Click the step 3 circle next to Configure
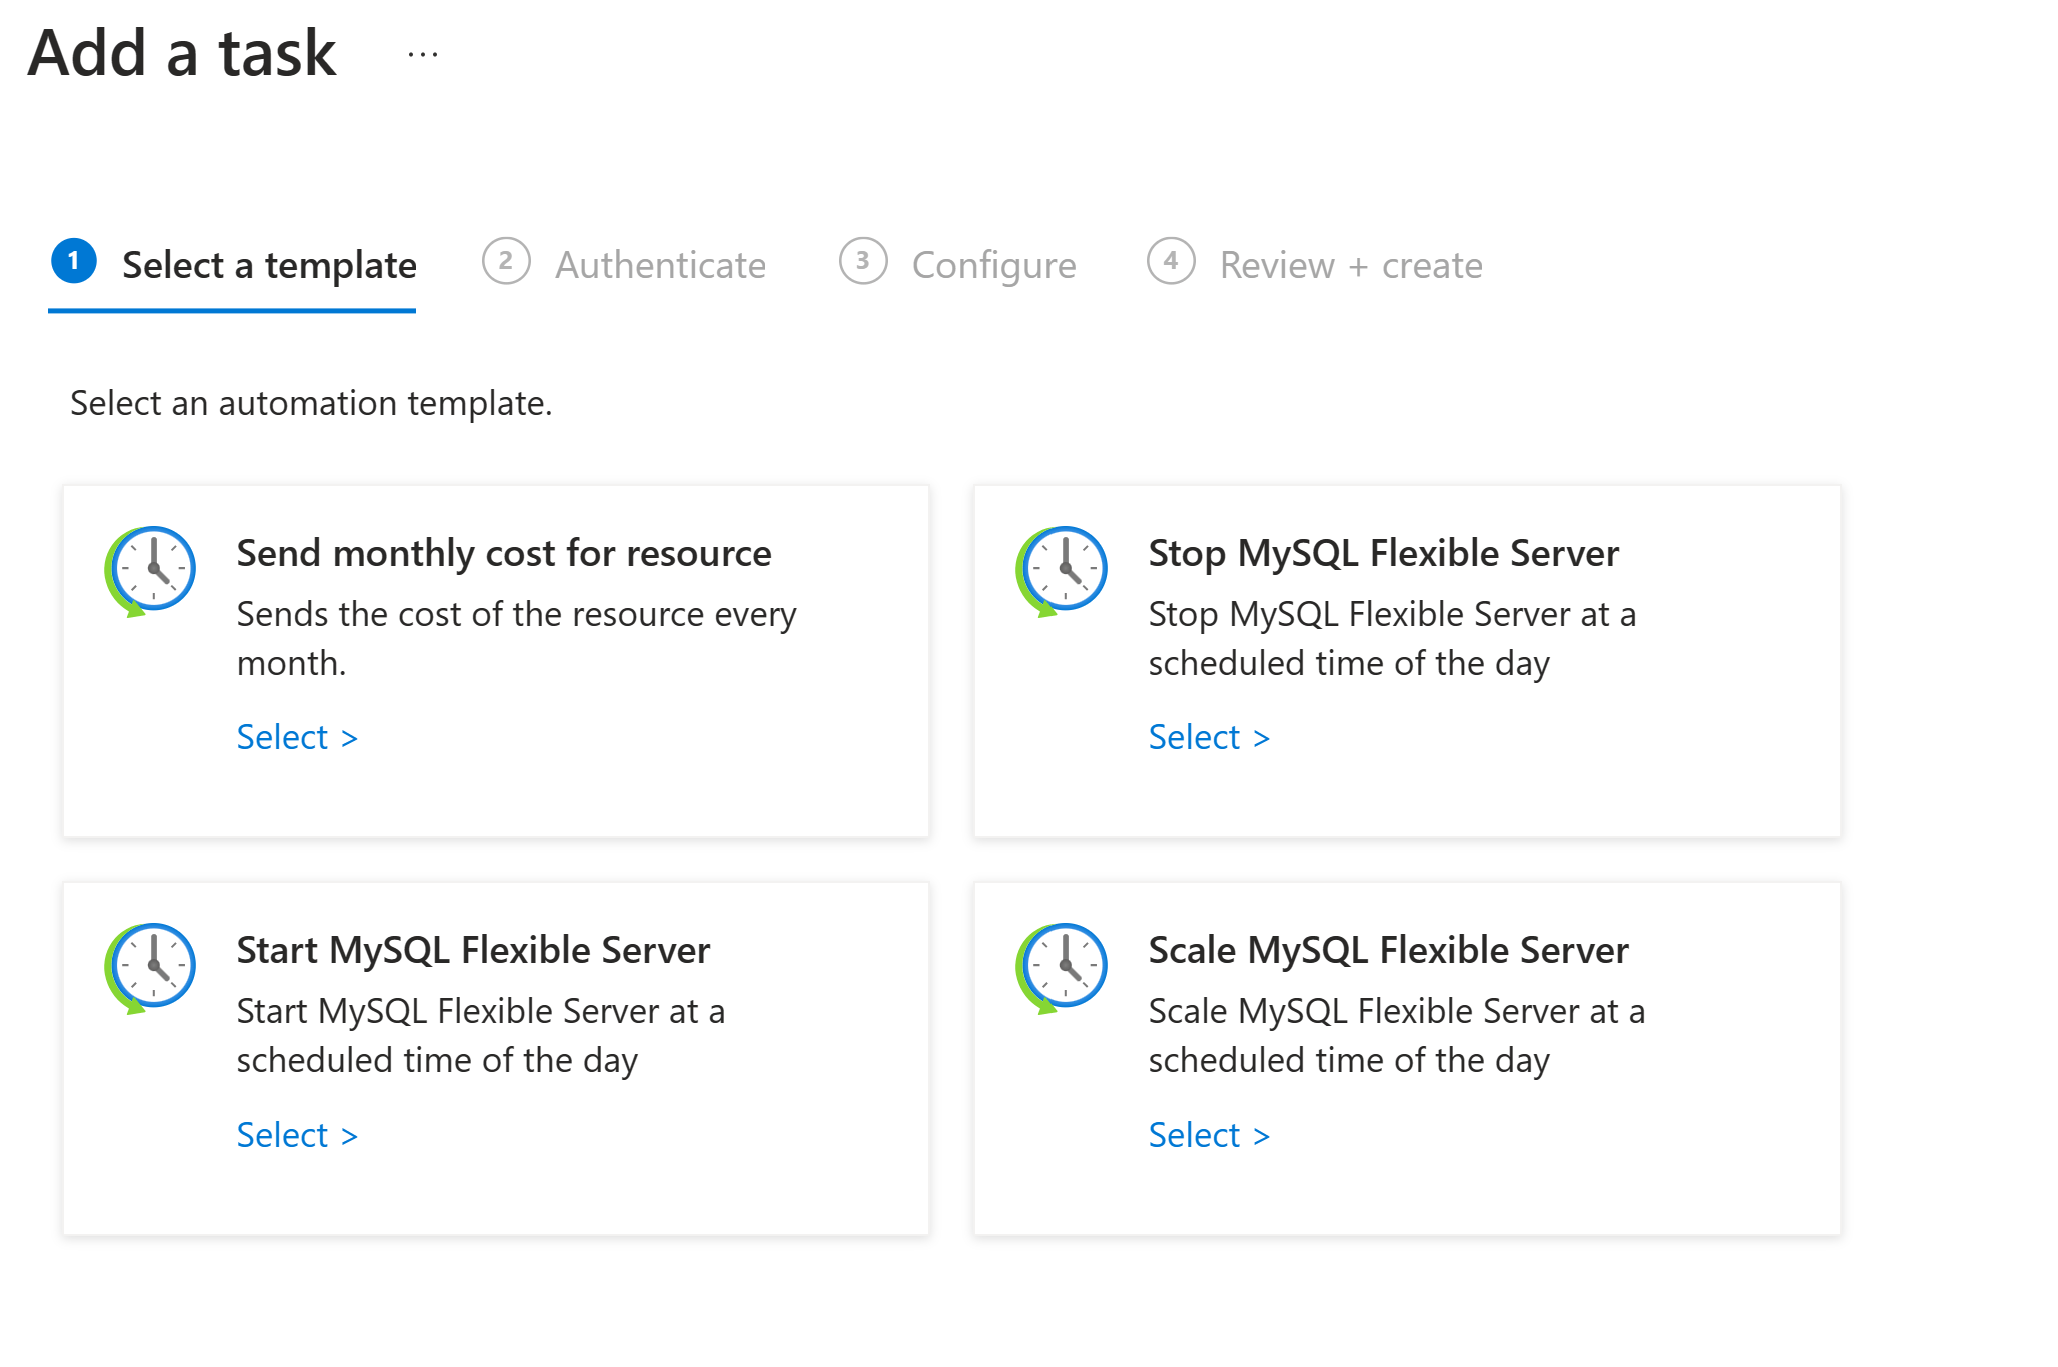 [x=862, y=263]
